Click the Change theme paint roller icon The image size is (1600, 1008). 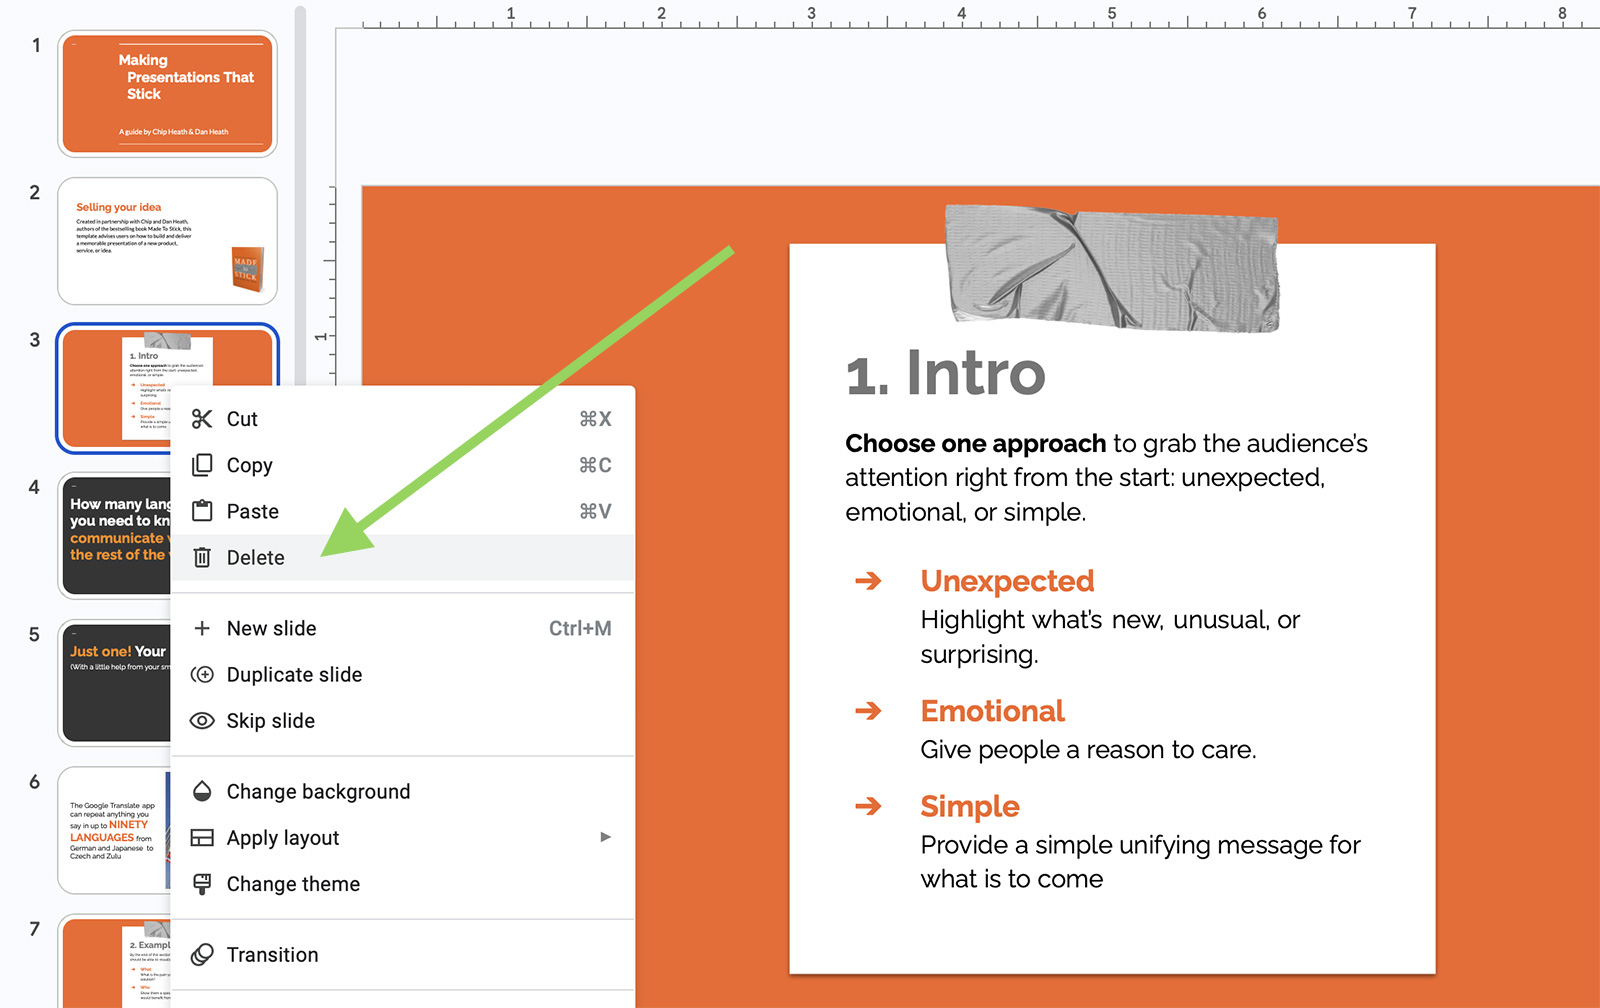(x=203, y=883)
